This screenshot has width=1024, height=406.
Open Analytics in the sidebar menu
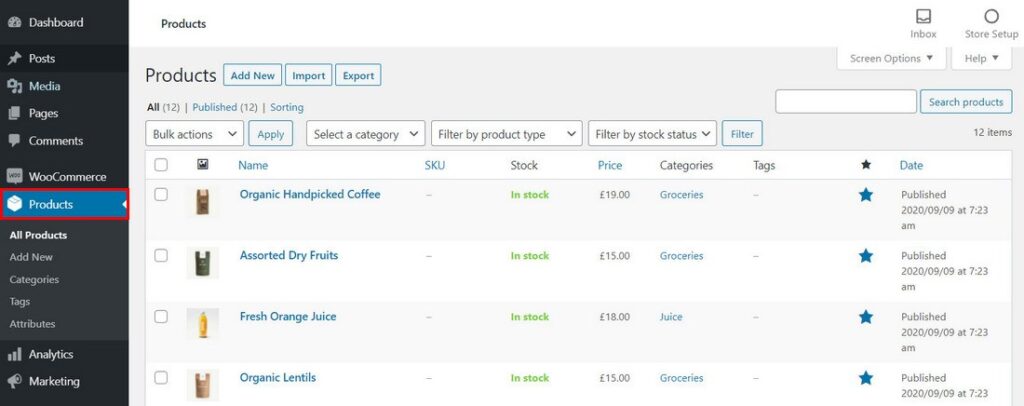coord(50,354)
